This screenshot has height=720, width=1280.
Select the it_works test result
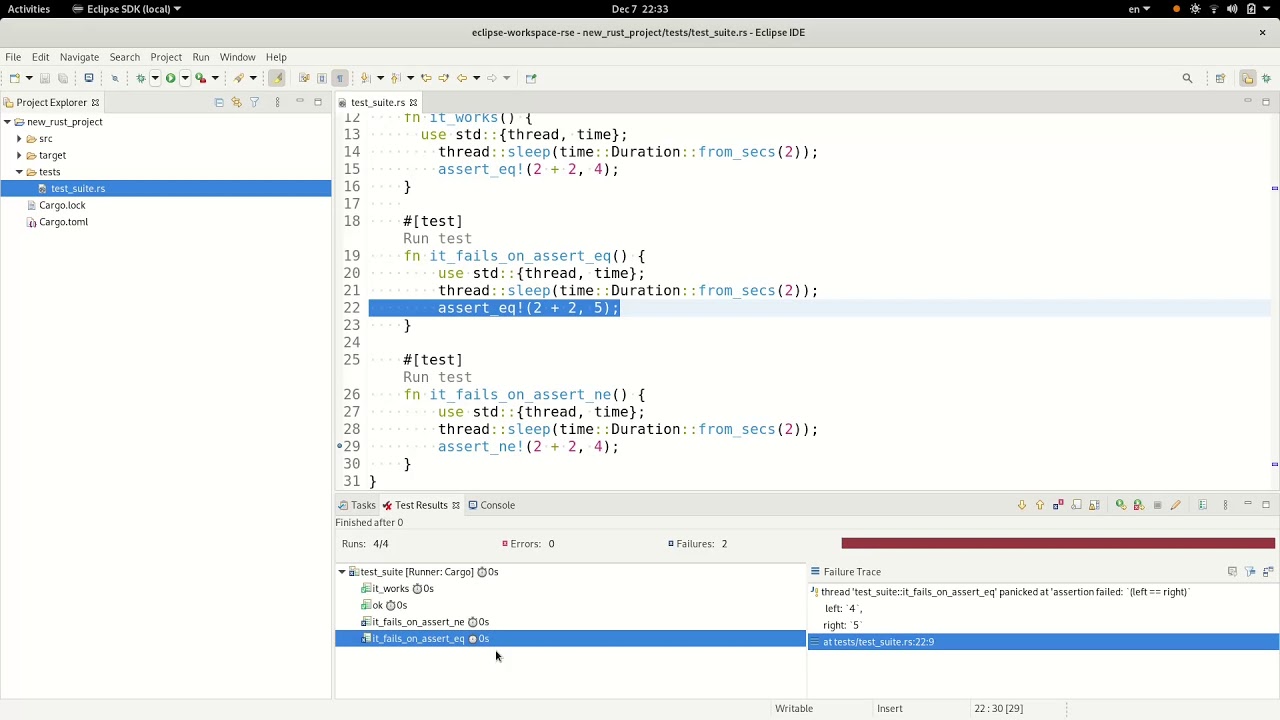point(397,589)
